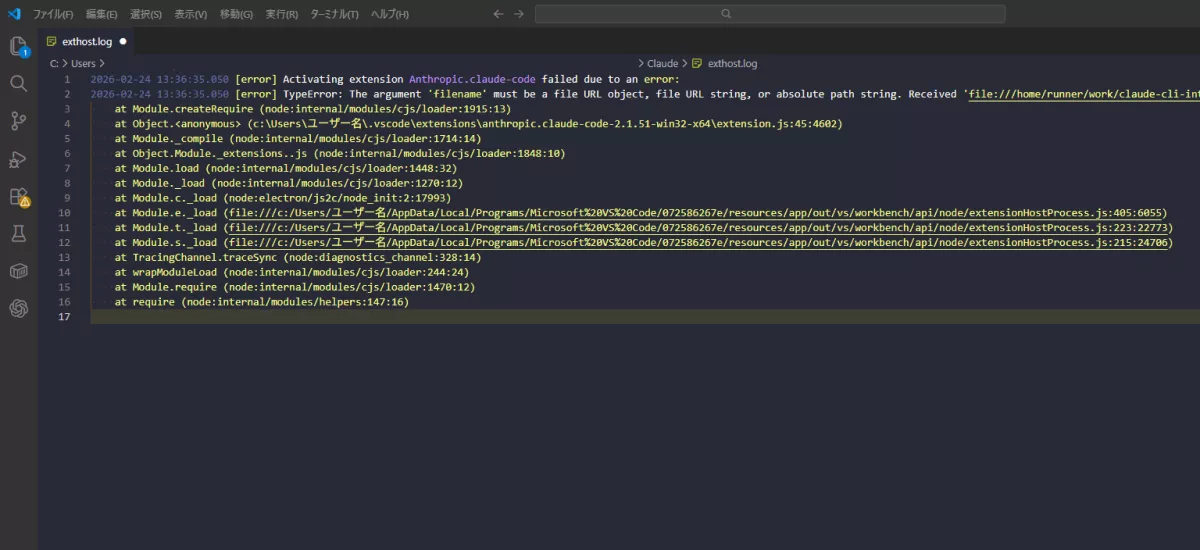
Task: Click line number 17 in the gutter
Action: (x=64, y=317)
